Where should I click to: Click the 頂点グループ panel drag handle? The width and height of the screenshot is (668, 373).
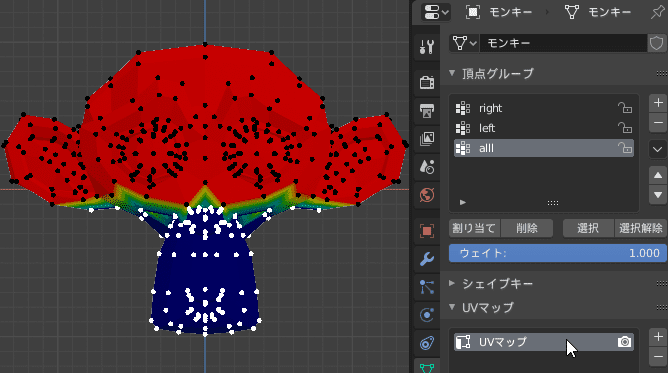662,73
